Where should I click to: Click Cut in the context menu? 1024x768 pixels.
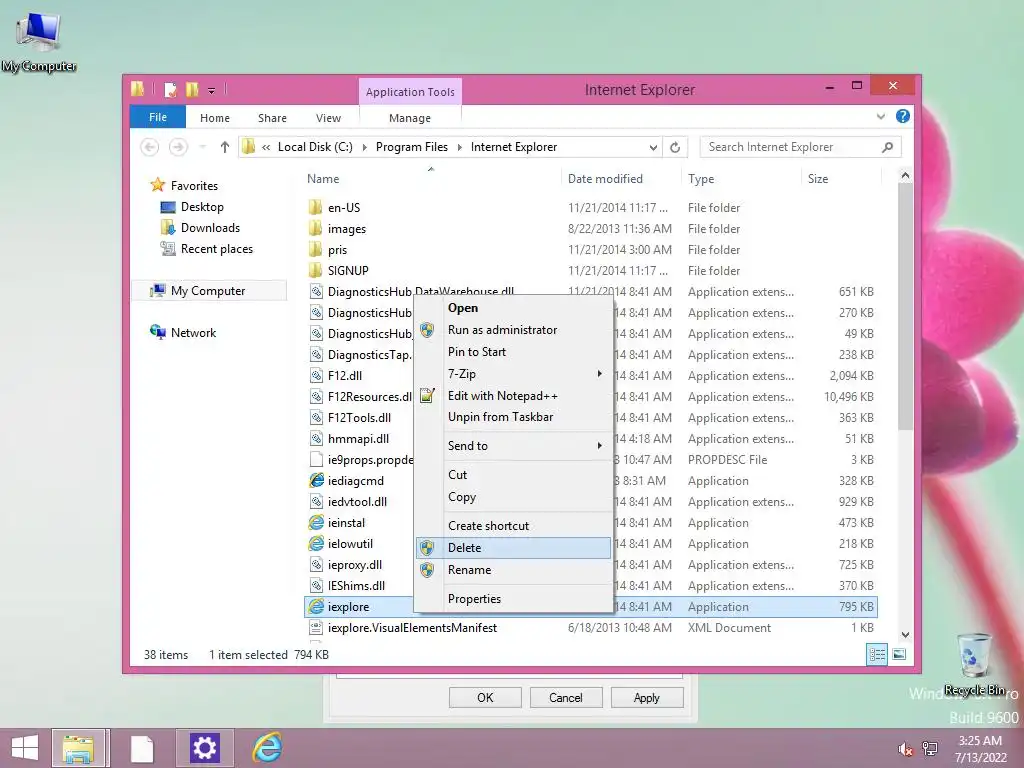(x=513, y=475)
